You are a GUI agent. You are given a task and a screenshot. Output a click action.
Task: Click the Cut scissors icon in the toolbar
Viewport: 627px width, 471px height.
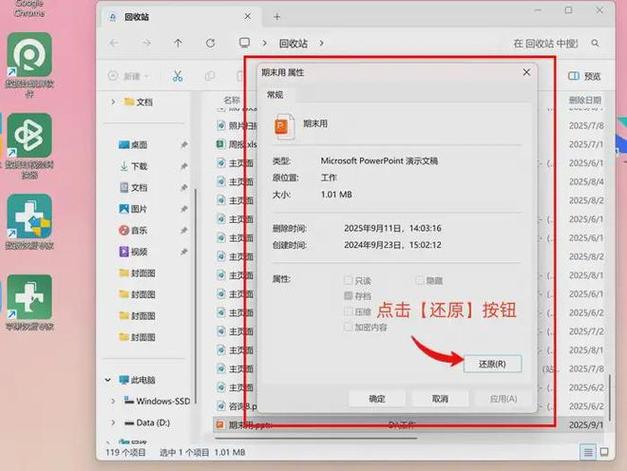click(178, 76)
